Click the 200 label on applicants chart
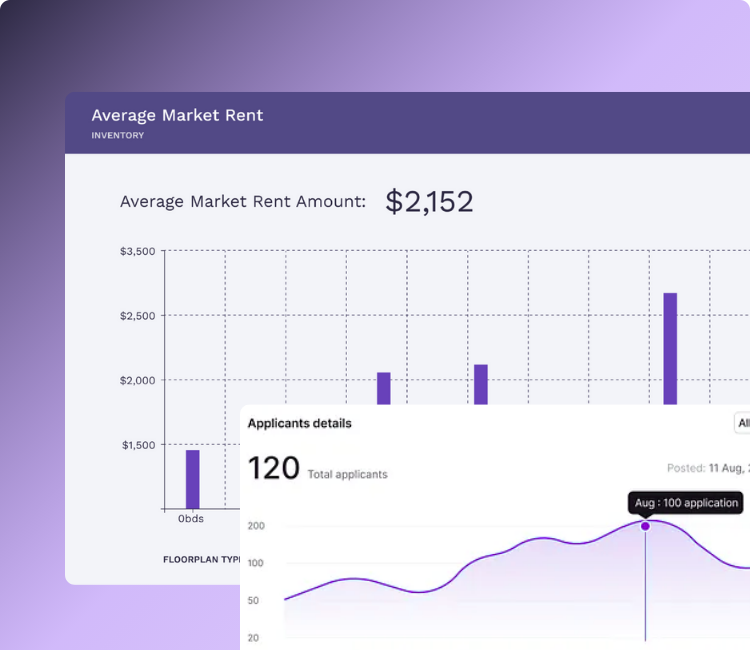The height and width of the screenshot is (650, 750). click(255, 526)
